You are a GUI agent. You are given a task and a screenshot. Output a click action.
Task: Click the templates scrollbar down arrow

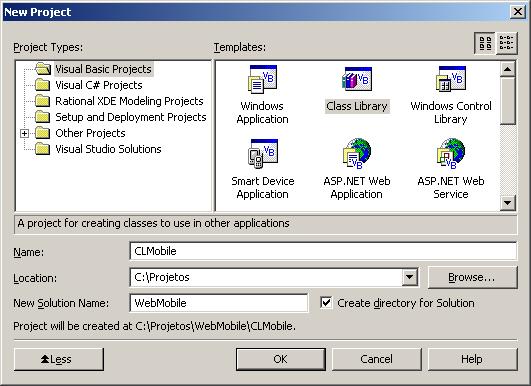click(507, 203)
